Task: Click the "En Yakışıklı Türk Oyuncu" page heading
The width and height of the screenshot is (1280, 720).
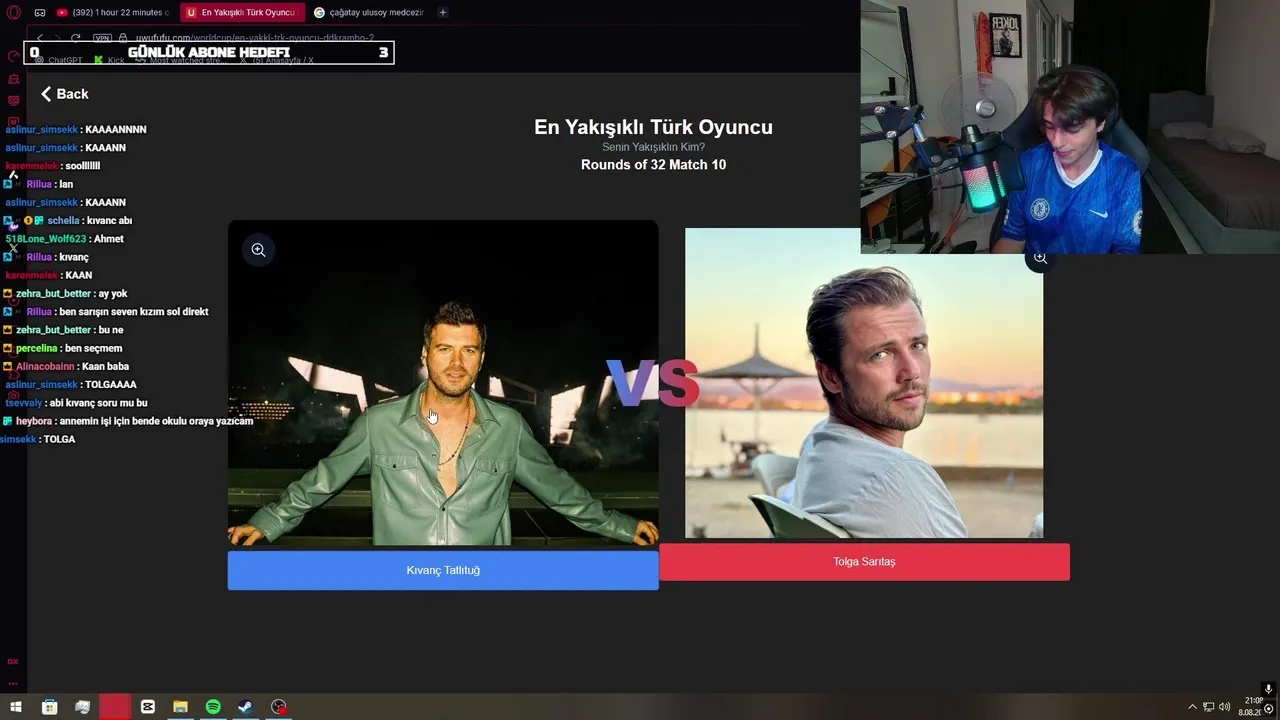Action: tap(653, 127)
